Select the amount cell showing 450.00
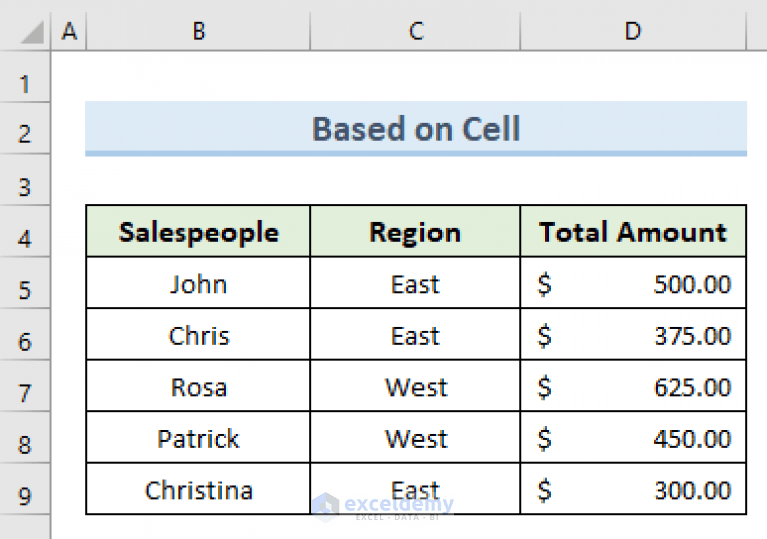The height and width of the screenshot is (539, 767). tap(633, 438)
